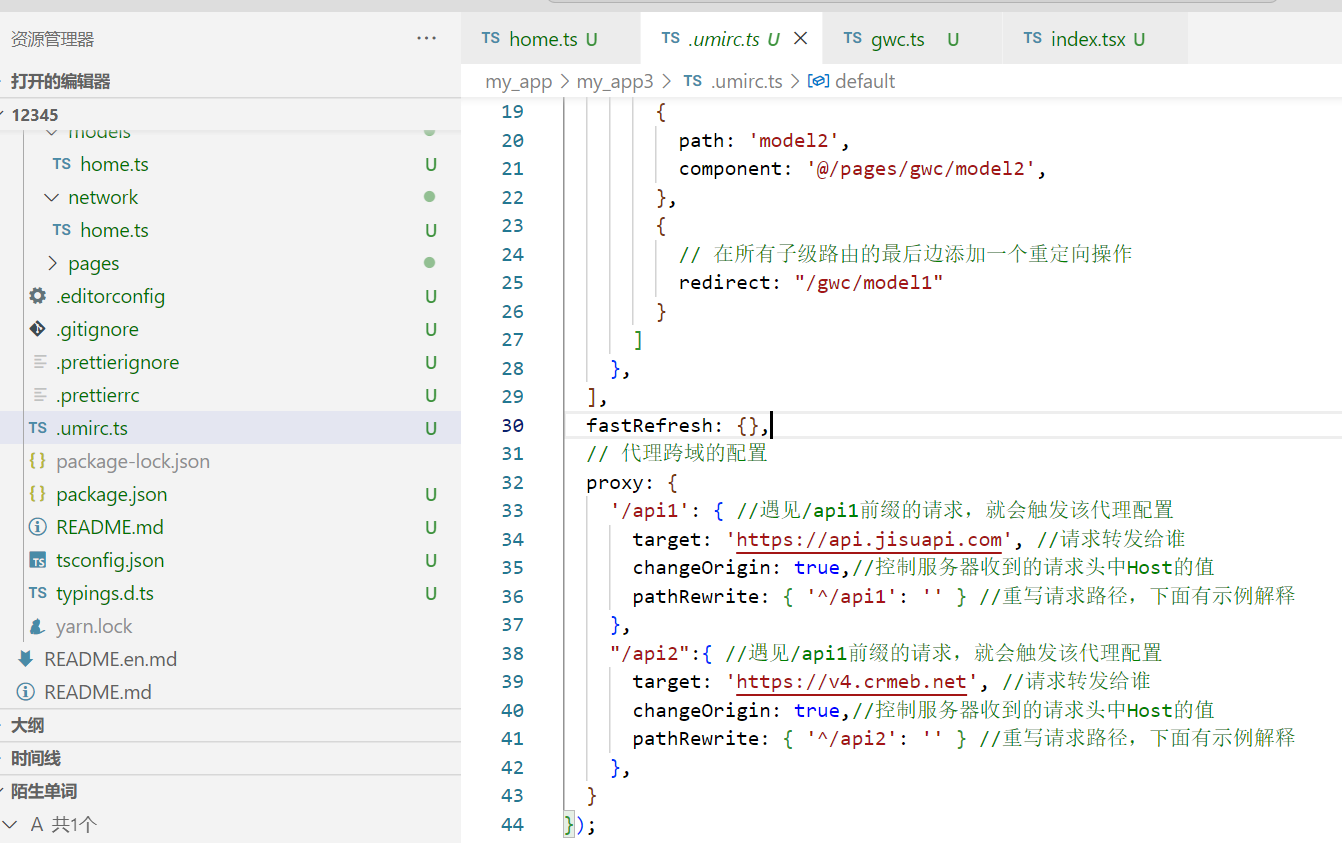The image size is (1342, 843).
Task: Place cursor on 'fastRefresh: {},' line
Action: (678, 425)
